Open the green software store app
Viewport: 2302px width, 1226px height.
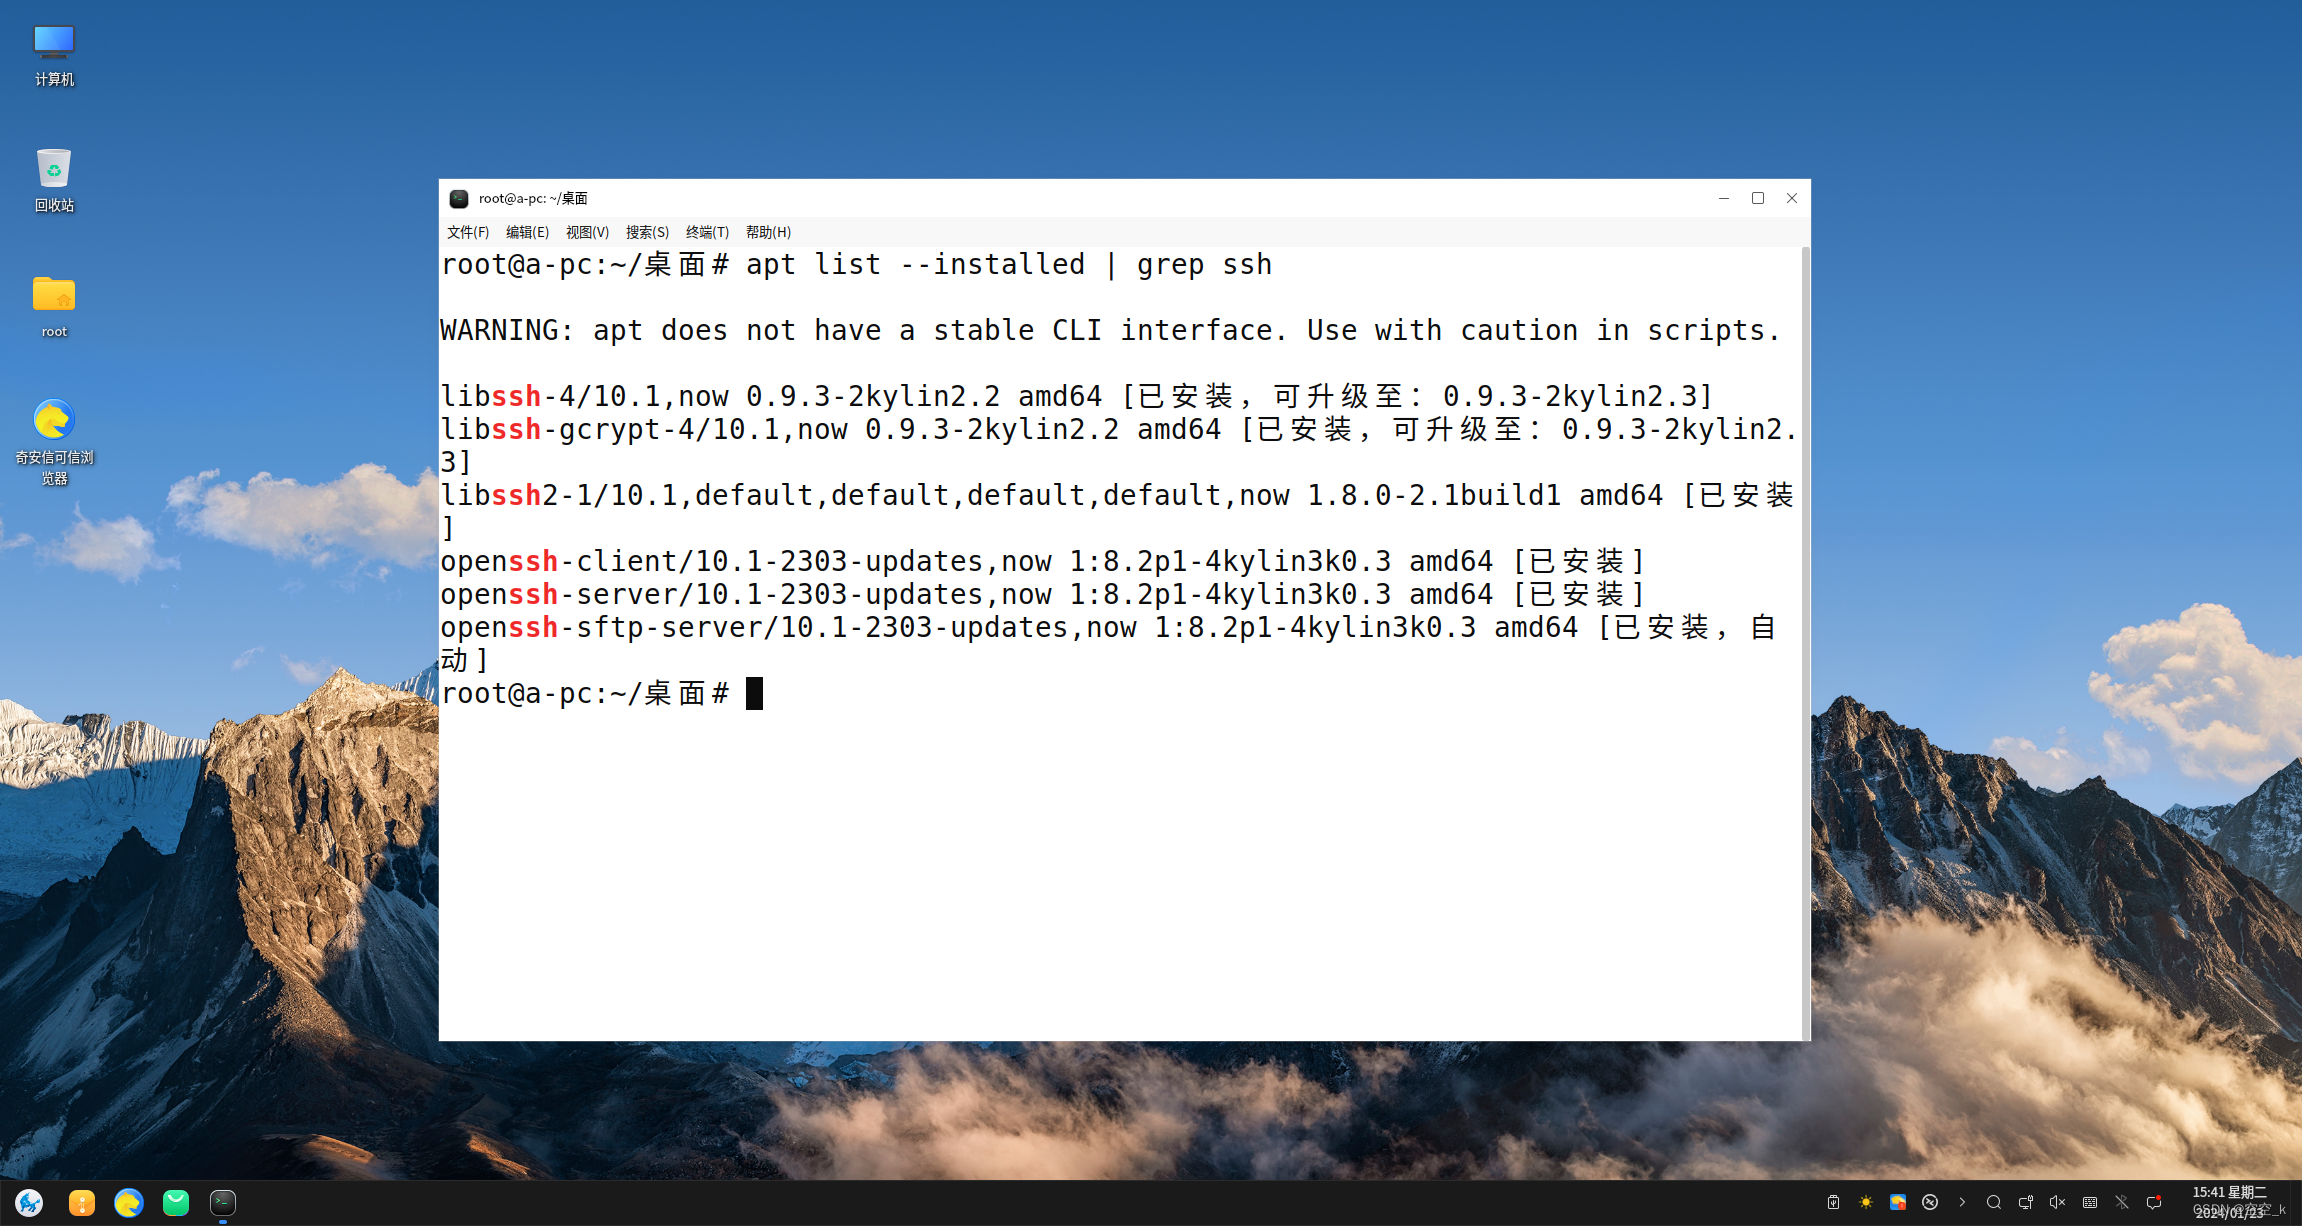click(176, 1202)
